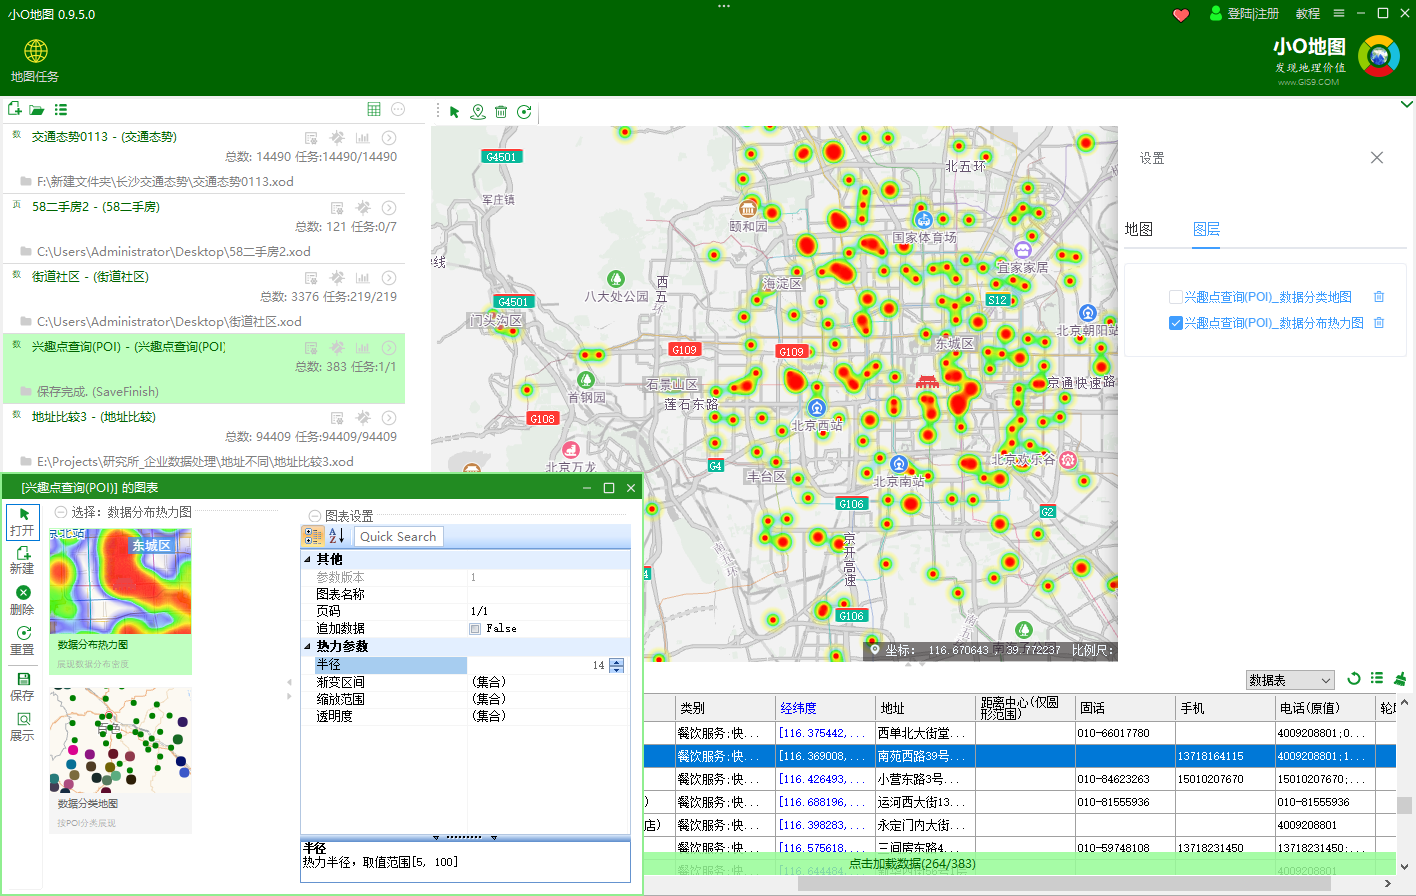Click 保存 icon in chart window sidebar
This screenshot has height=896, width=1416.
[22, 686]
